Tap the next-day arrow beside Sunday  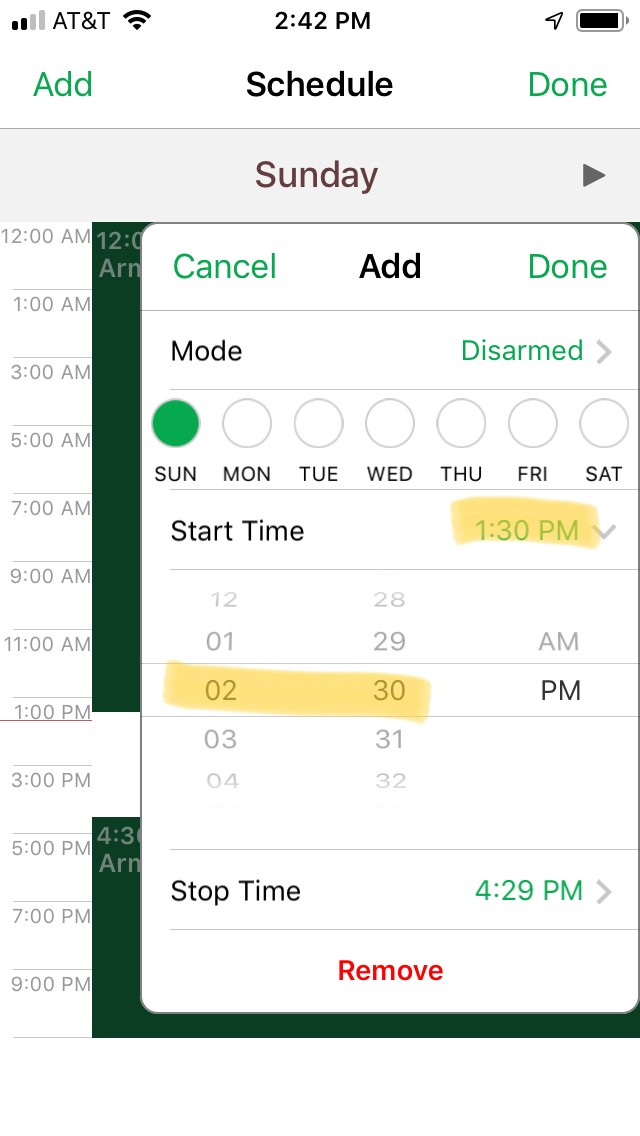594,175
